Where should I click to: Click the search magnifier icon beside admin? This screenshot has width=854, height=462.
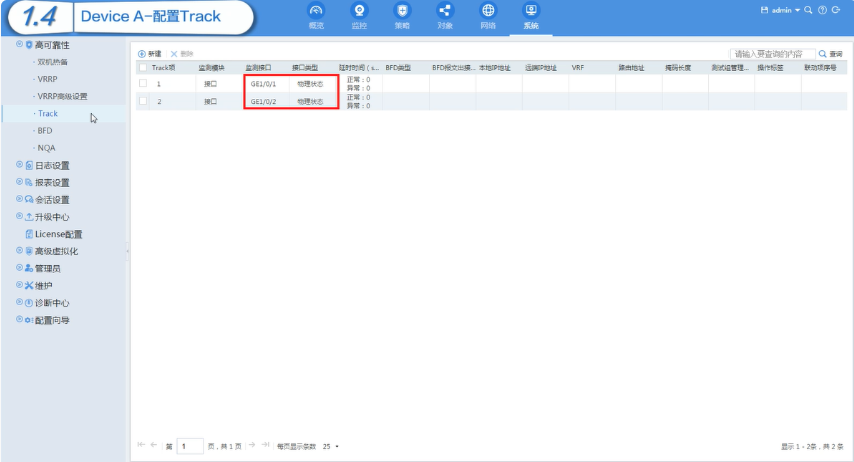[808, 10]
